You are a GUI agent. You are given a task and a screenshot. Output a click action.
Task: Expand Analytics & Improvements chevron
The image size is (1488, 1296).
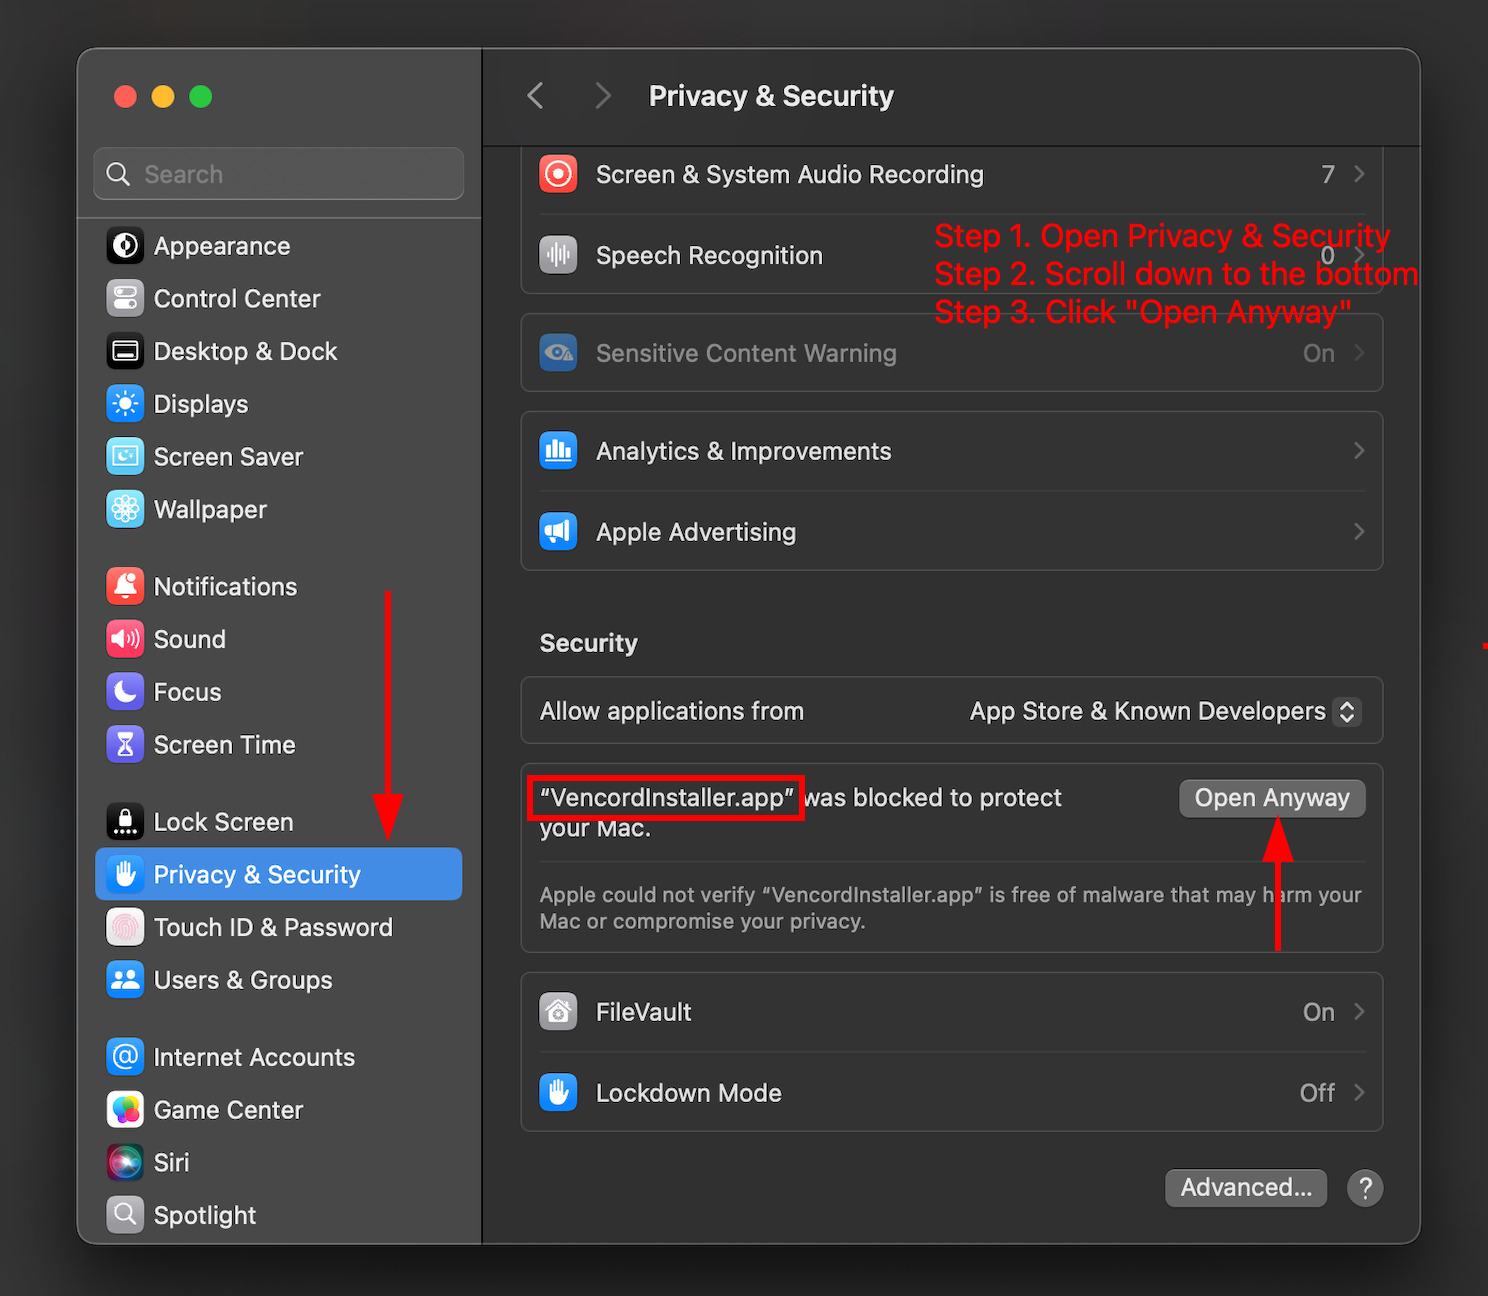[x=1358, y=451]
